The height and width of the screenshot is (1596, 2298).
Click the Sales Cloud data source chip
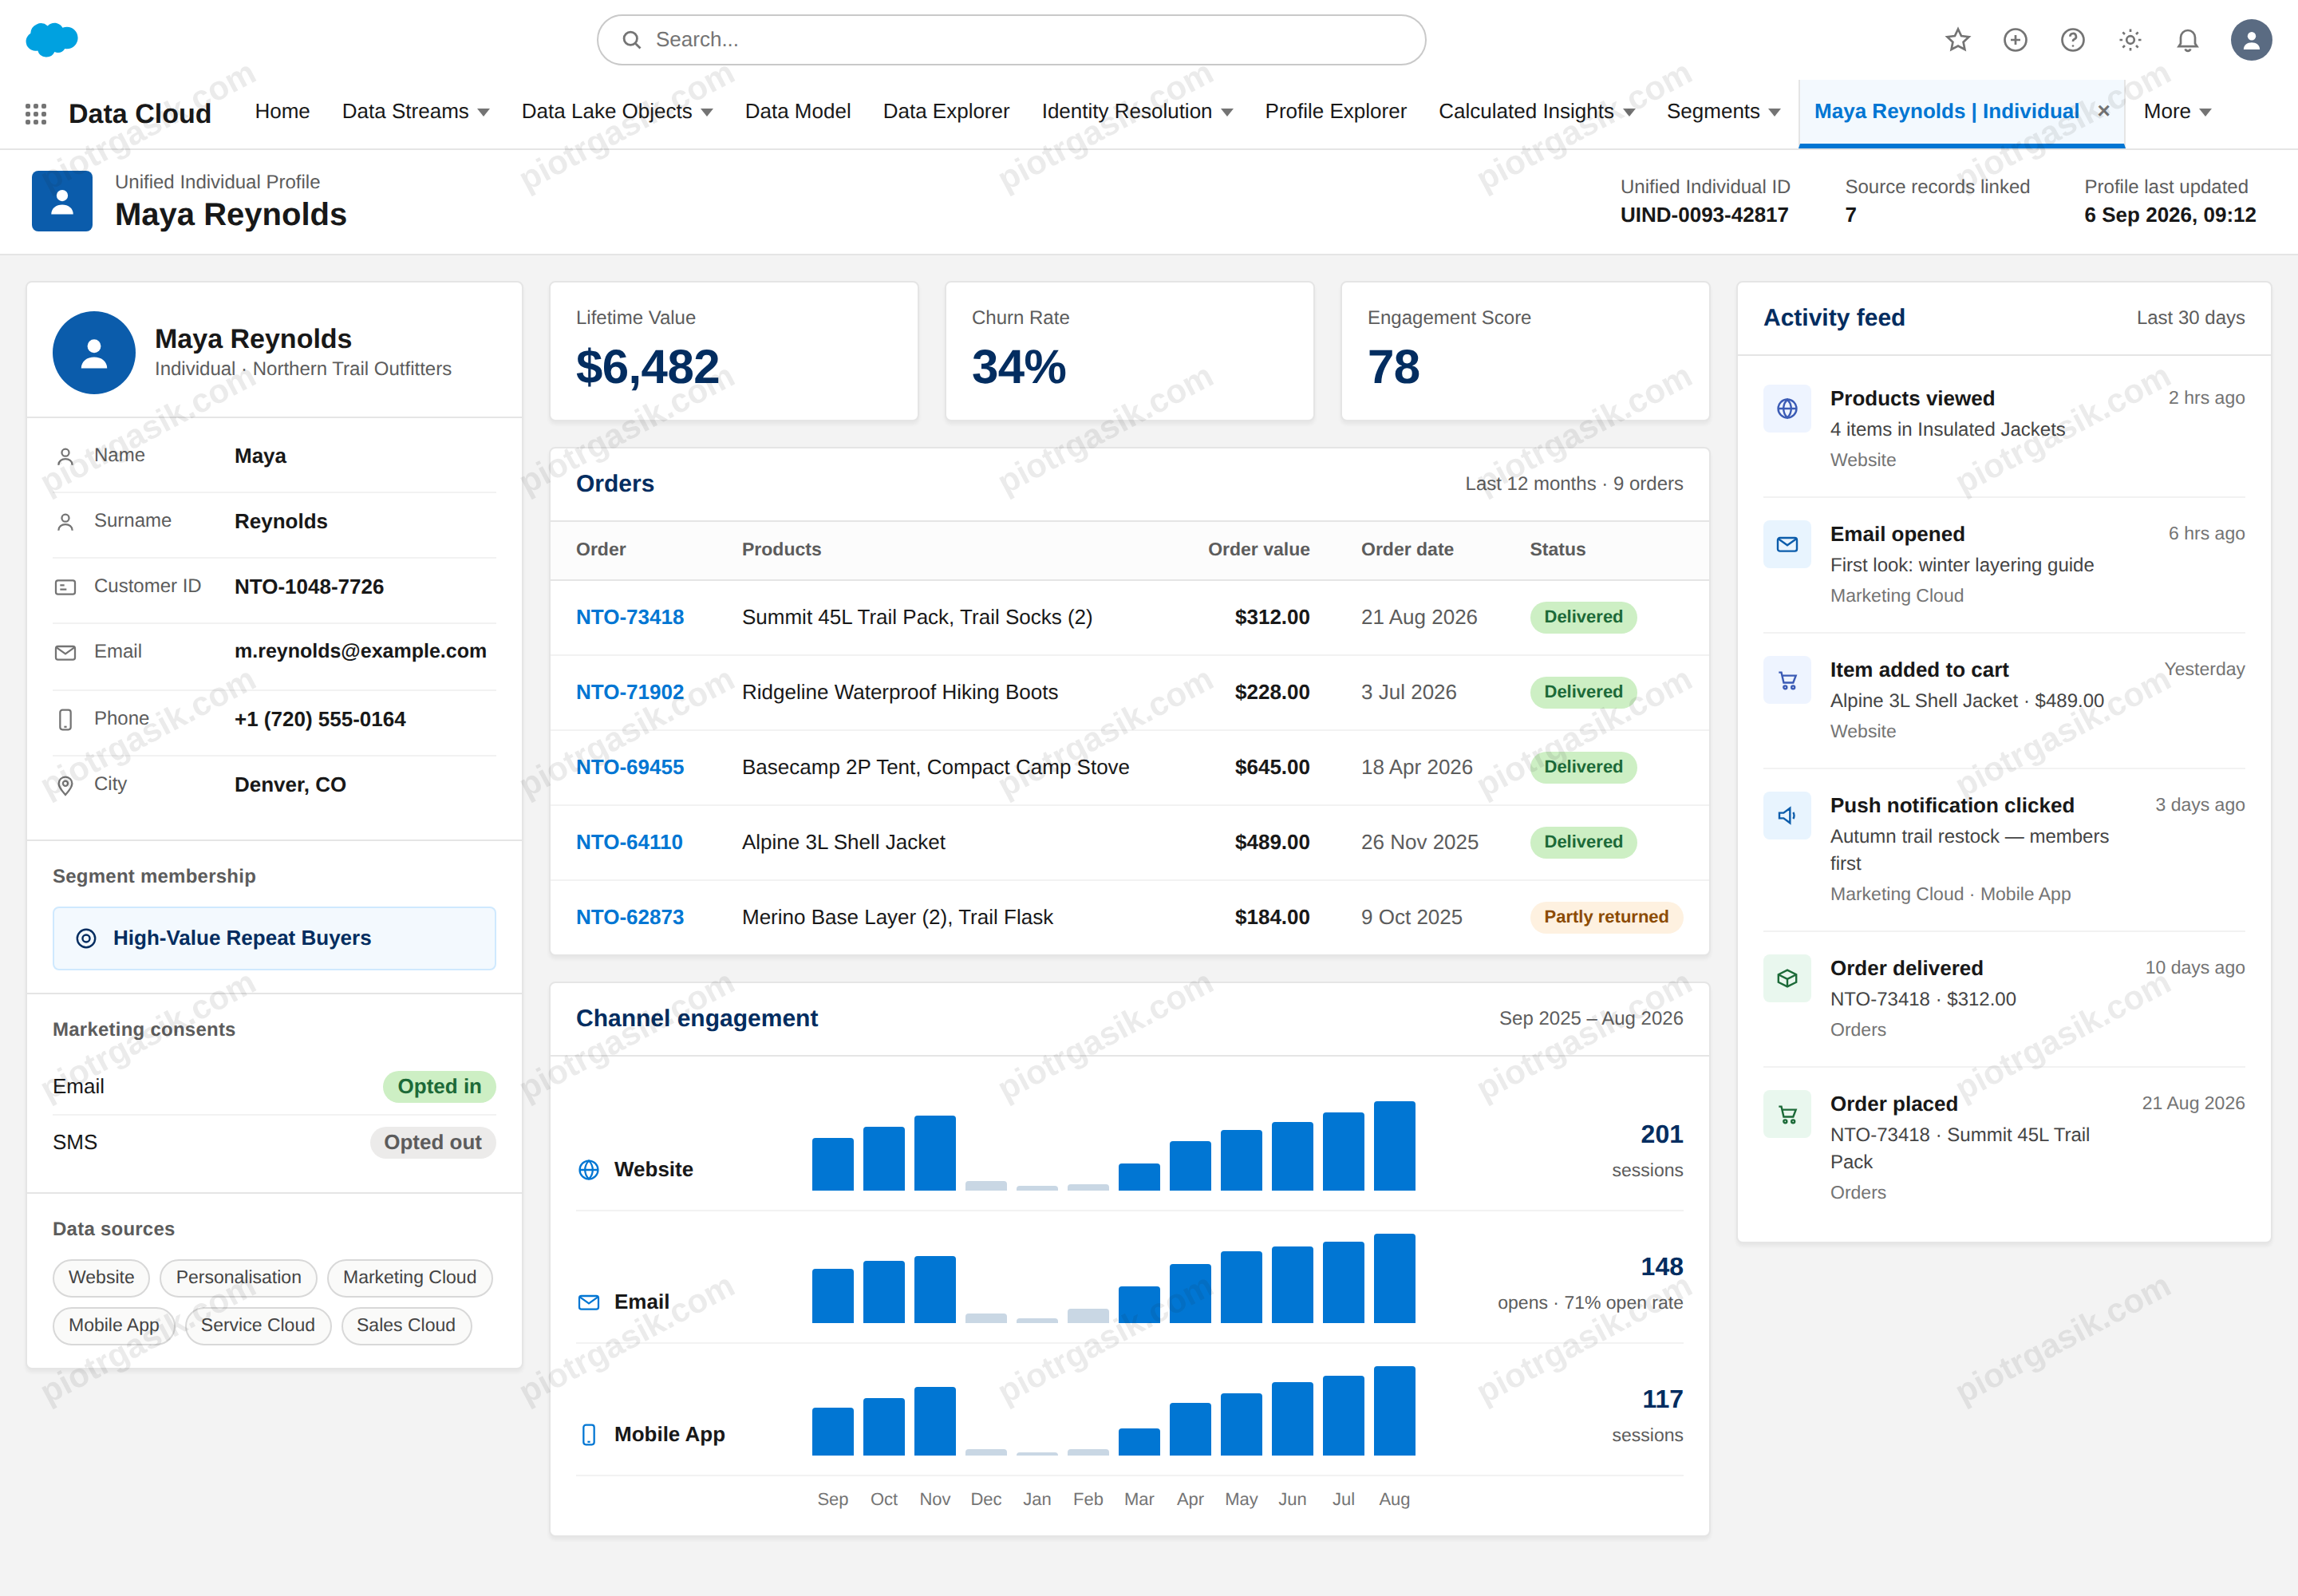tap(406, 1326)
